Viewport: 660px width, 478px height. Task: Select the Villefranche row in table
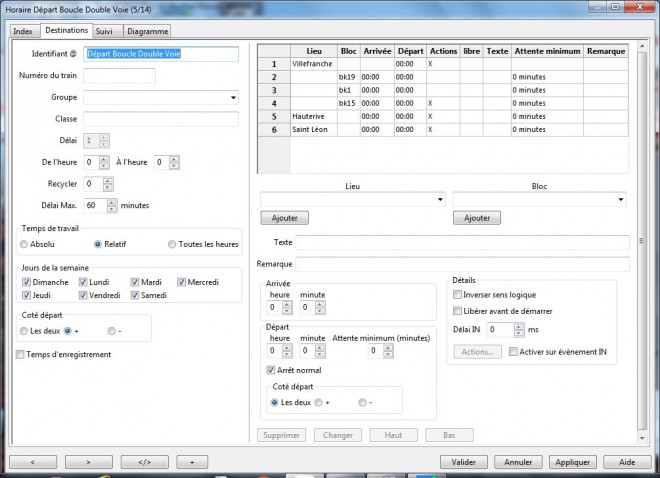(443, 64)
